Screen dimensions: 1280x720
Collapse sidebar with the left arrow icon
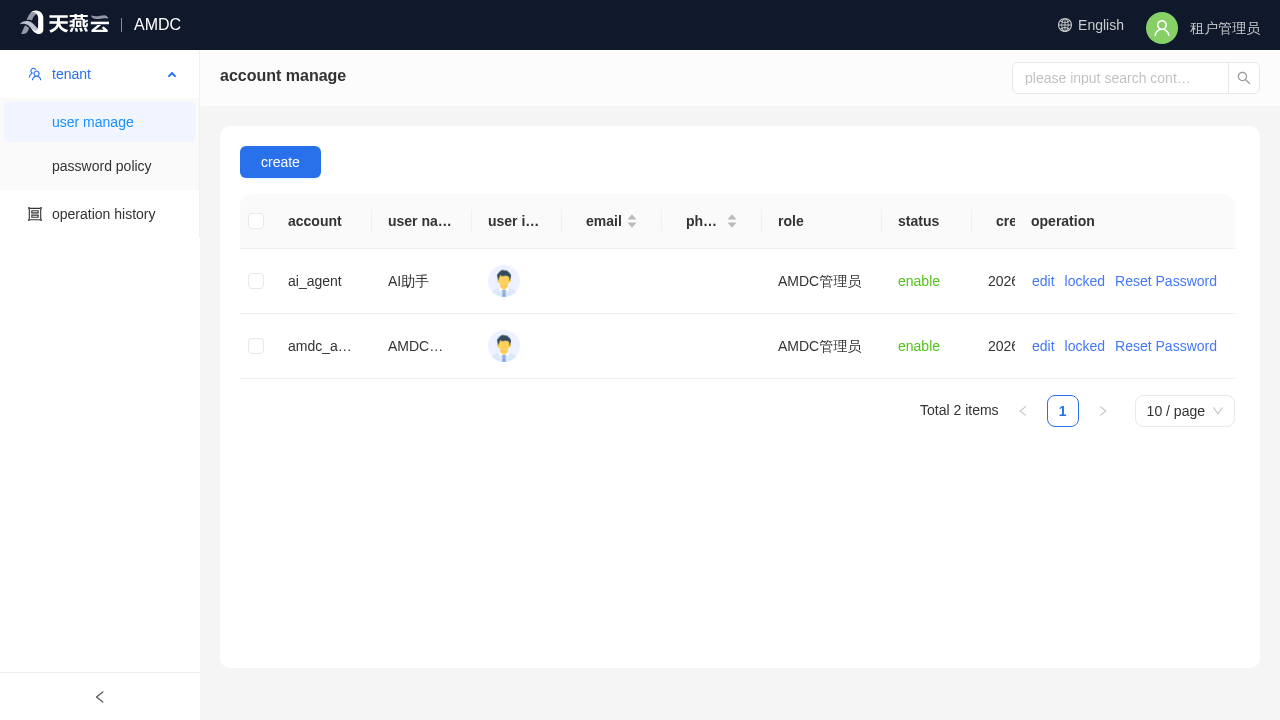[100, 697]
